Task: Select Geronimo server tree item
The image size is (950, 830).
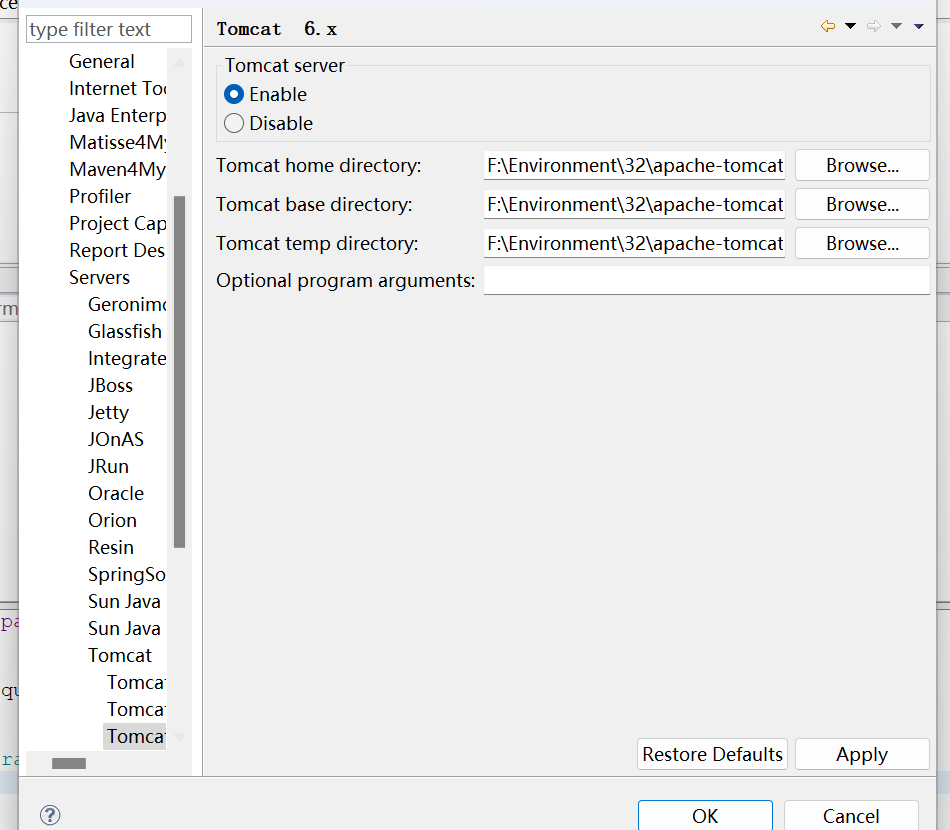Action: tap(127, 304)
